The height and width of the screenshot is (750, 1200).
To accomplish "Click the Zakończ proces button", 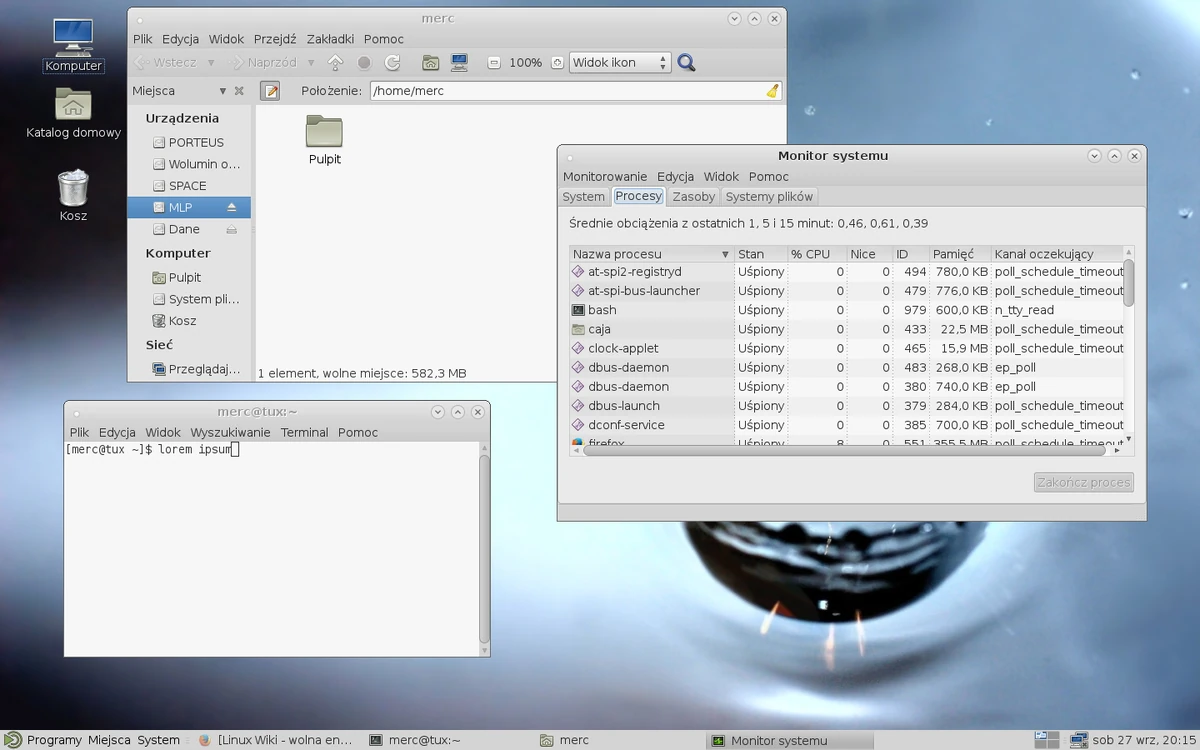I will [1083, 482].
